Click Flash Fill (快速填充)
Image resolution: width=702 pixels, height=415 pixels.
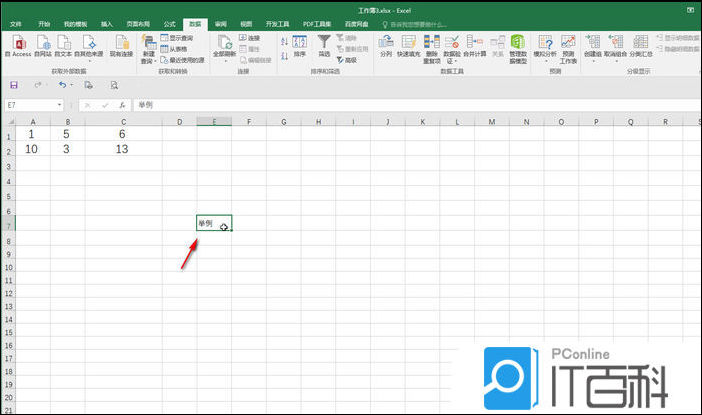point(408,46)
